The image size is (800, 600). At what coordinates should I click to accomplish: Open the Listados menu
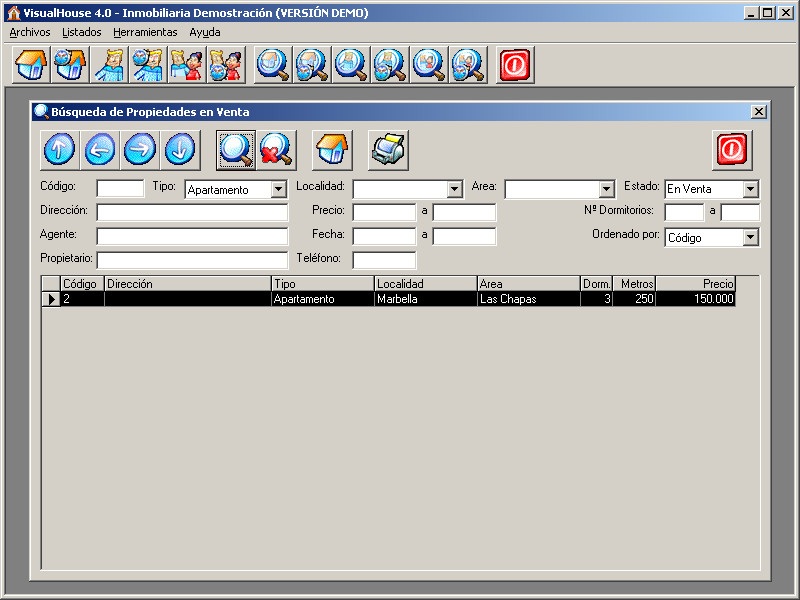pyautogui.click(x=82, y=32)
